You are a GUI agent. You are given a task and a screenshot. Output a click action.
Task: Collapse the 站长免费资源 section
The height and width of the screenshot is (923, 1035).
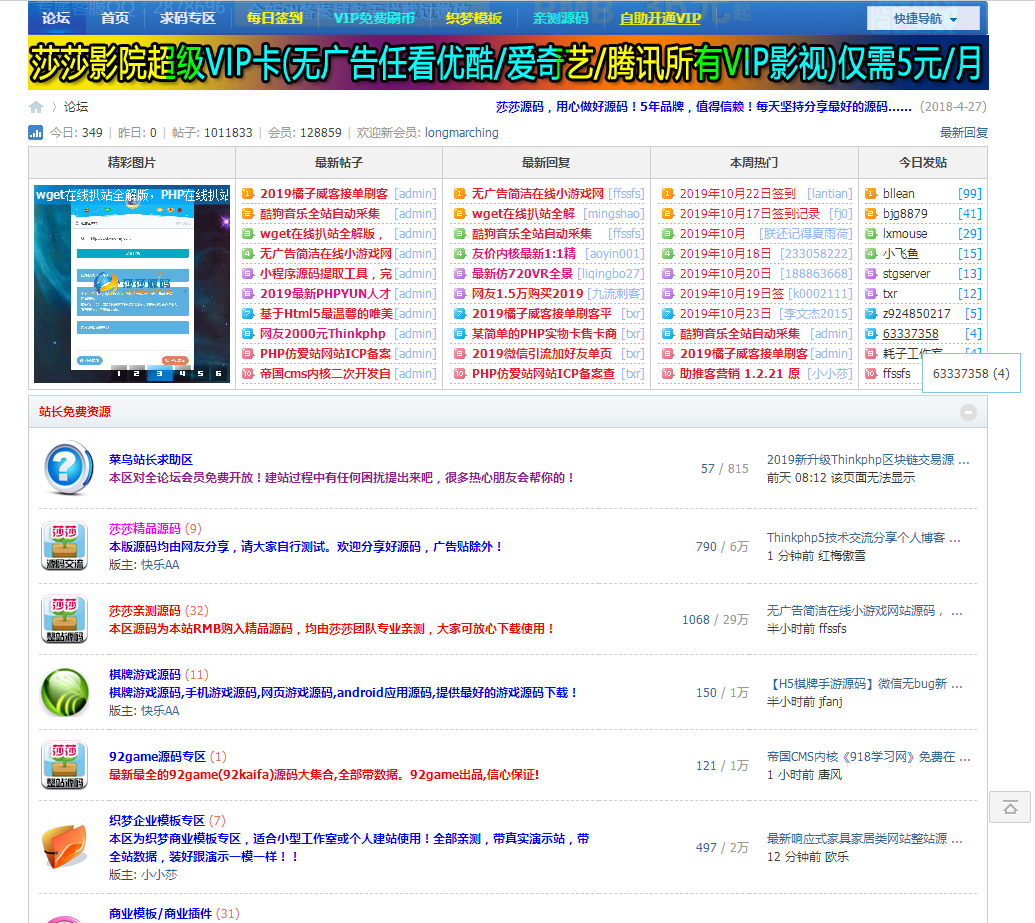pos(968,412)
